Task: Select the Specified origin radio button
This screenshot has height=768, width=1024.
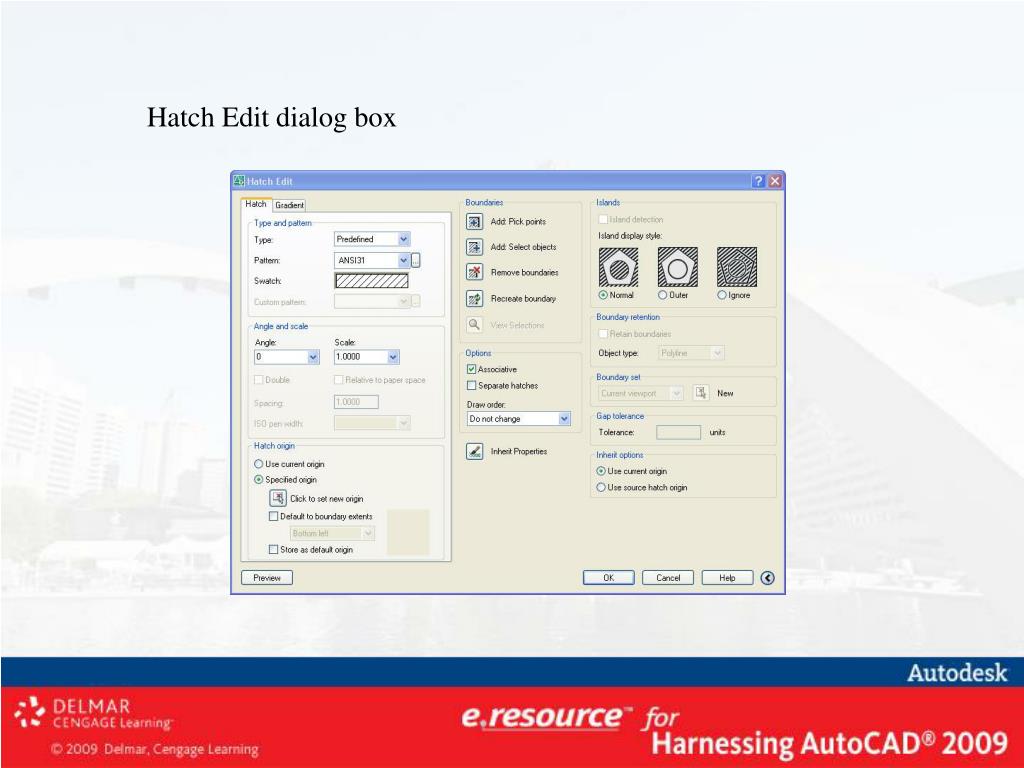Action: 259,480
